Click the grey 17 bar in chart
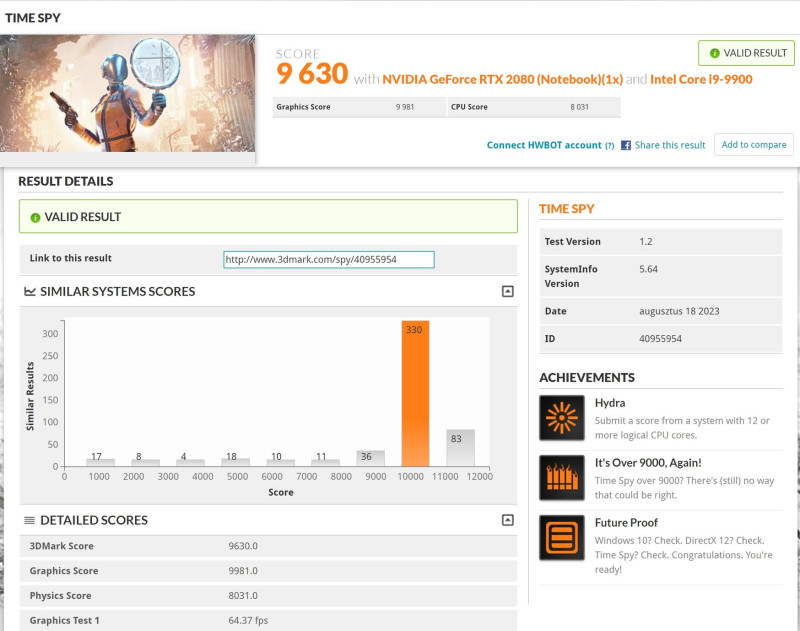The height and width of the screenshot is (631, 800). tap(101, 462)
